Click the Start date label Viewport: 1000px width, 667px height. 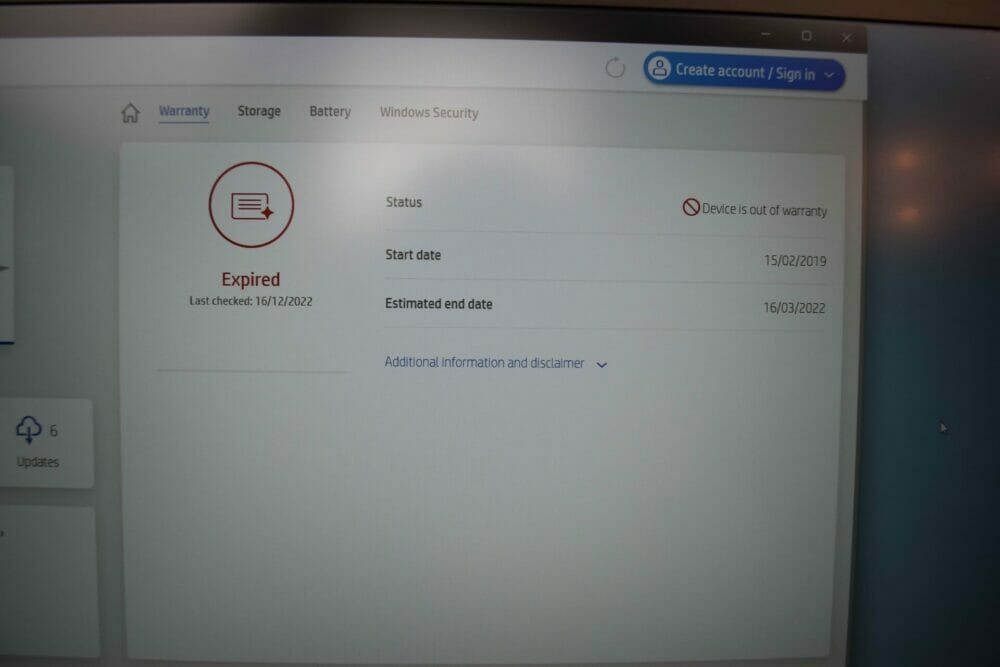point(413,255)
